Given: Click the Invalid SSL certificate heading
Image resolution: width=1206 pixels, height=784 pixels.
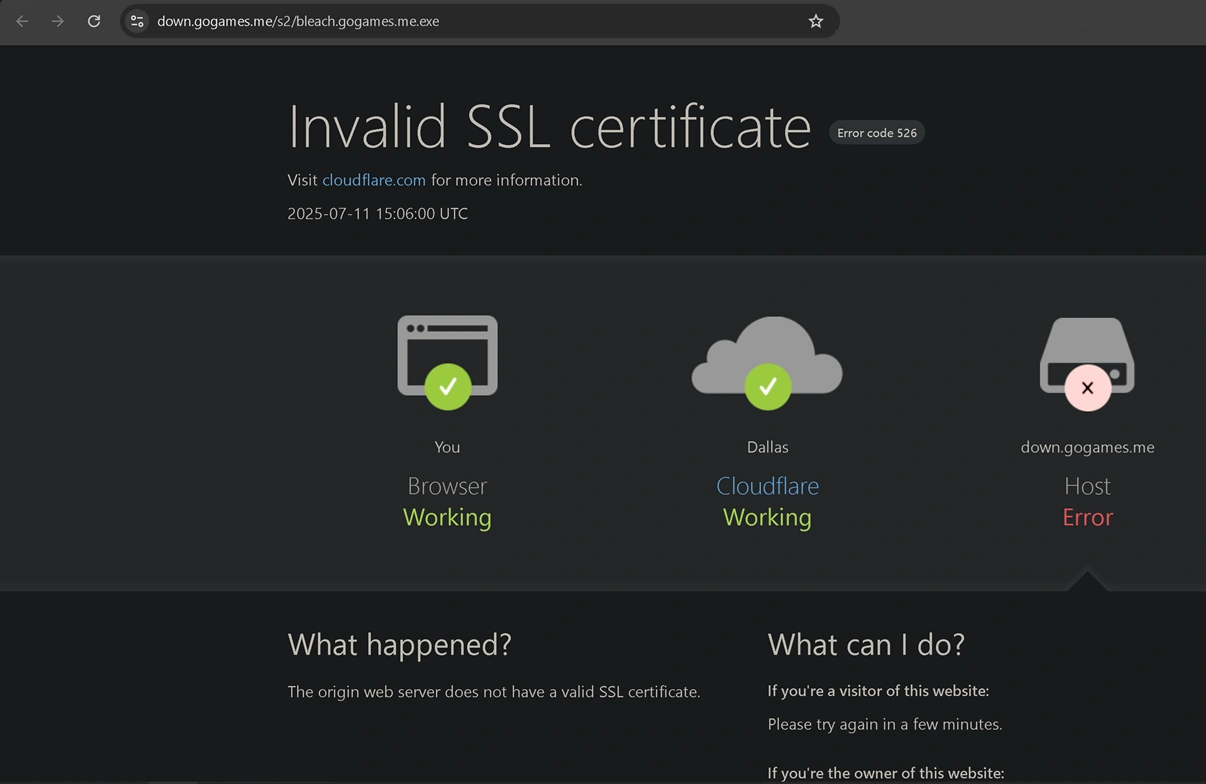Looking at the screenshot, I should (x=549, y=126).
